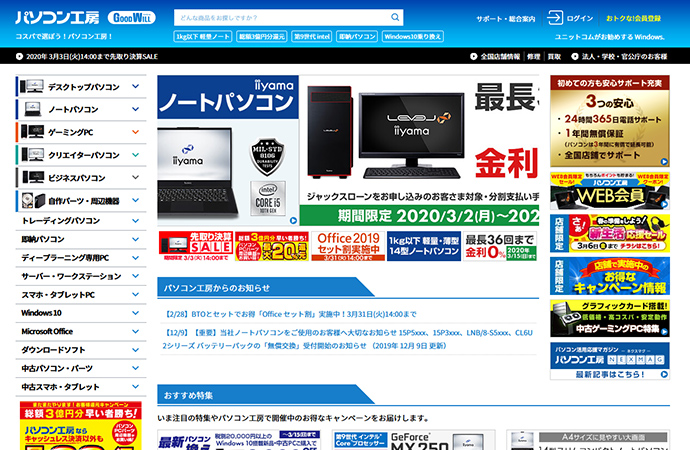
Task: Click the arrow icon on 3つの安心 banner
Action: (x=664, y=161)
